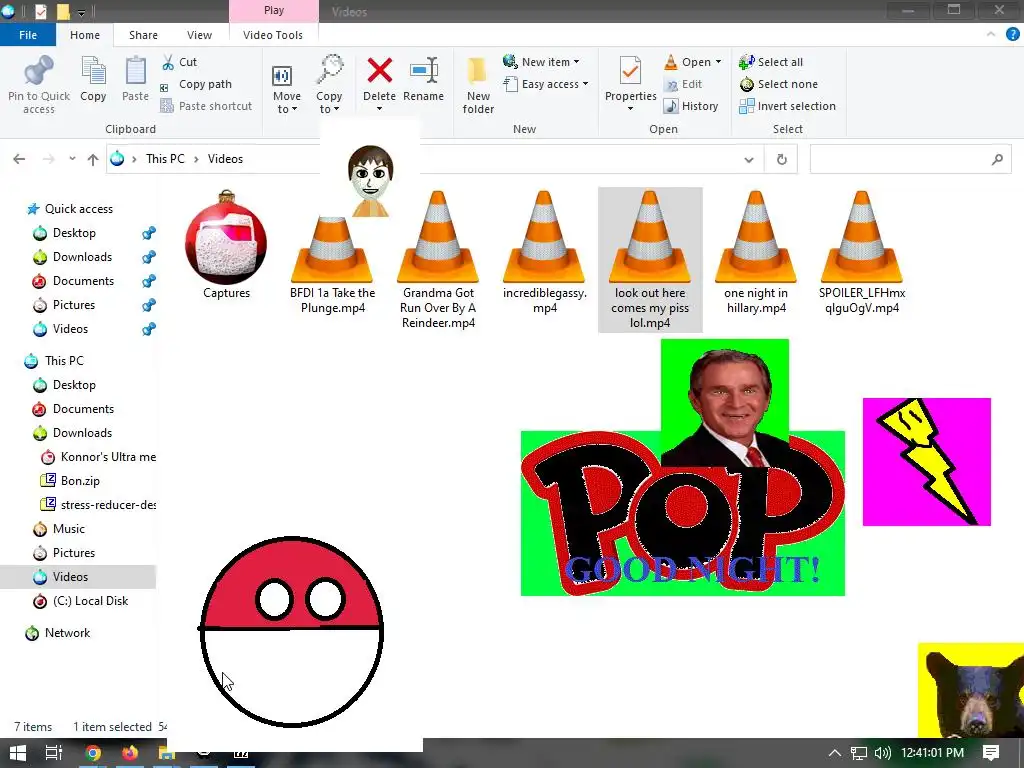This screenshot has height=768, width=1024.
Task: Select BFDI 1a Take the Plunge.mp4
Action: [x=332, y=266]
